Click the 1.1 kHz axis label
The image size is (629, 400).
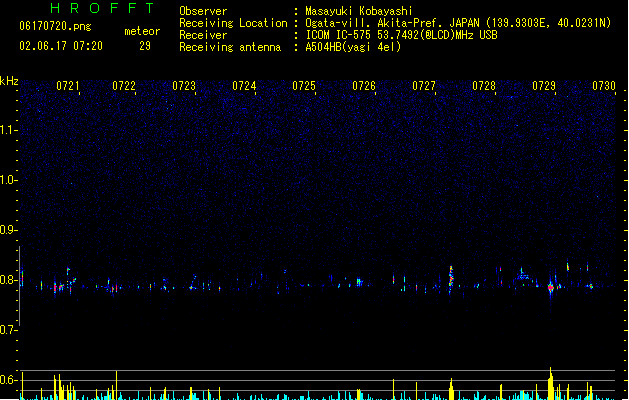click(x=7, y=130)
